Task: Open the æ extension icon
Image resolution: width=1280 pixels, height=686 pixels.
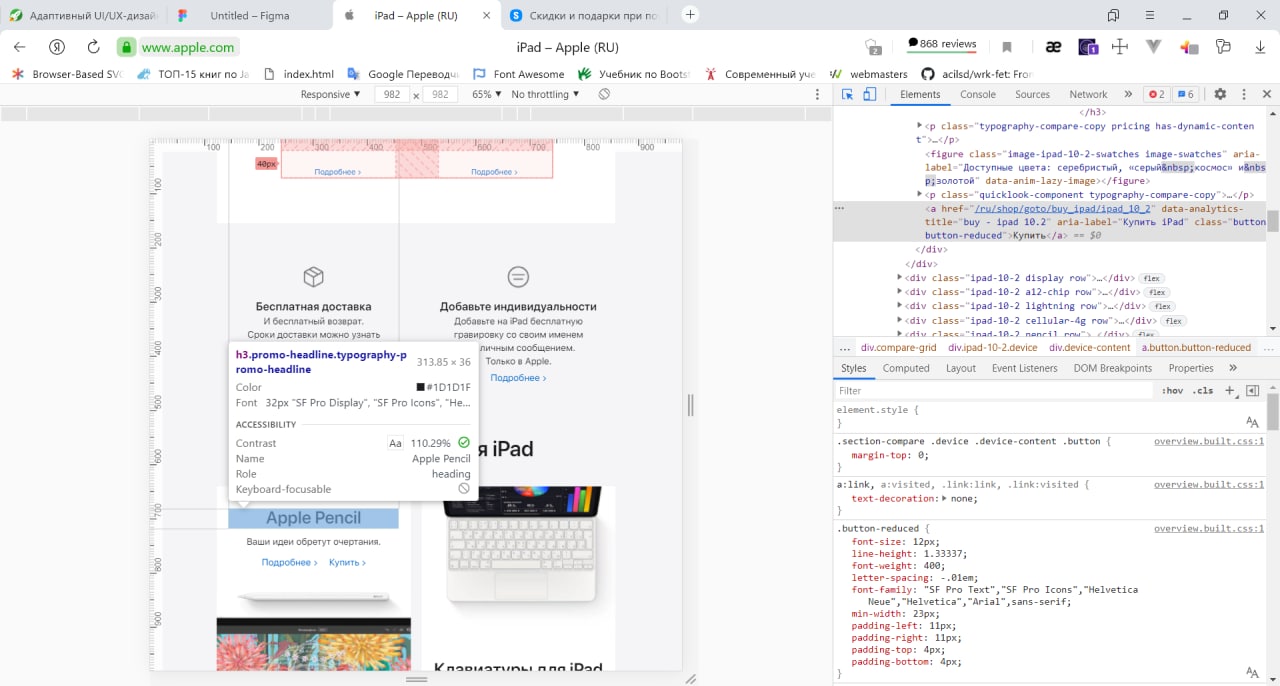Action: pos(1053,47)
